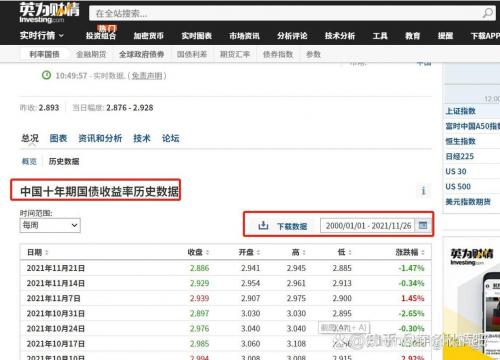Screen dimensions: 500x360
Task: Switch to the 论坛 tab
Action: point(170,138)
